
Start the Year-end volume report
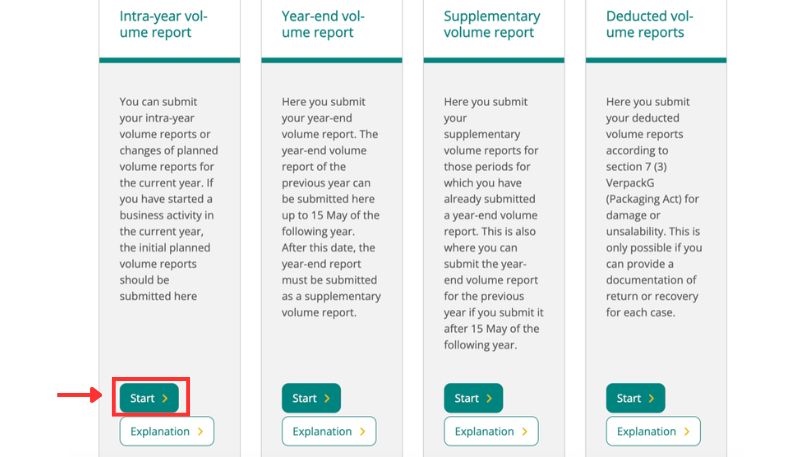tap(311, 398)
